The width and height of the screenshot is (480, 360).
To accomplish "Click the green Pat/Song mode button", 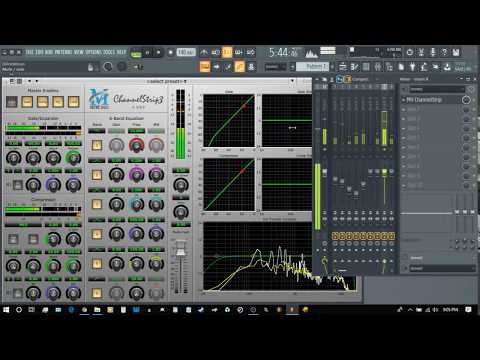I will pos(136,53).
